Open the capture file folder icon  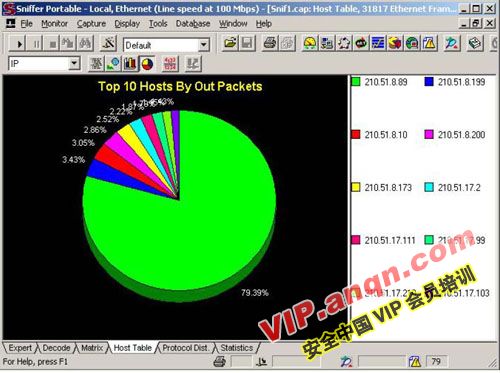coord(230,43)
